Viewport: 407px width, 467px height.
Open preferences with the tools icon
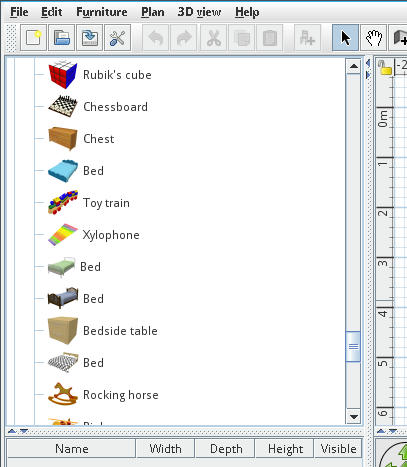117,38
